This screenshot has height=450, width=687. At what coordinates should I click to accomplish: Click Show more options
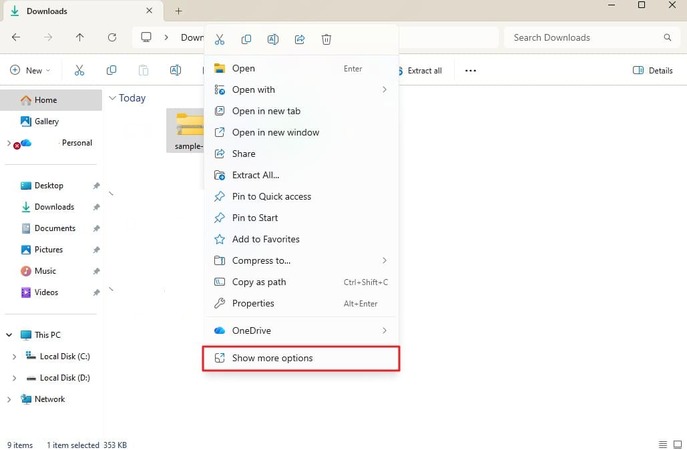[301, 358]
